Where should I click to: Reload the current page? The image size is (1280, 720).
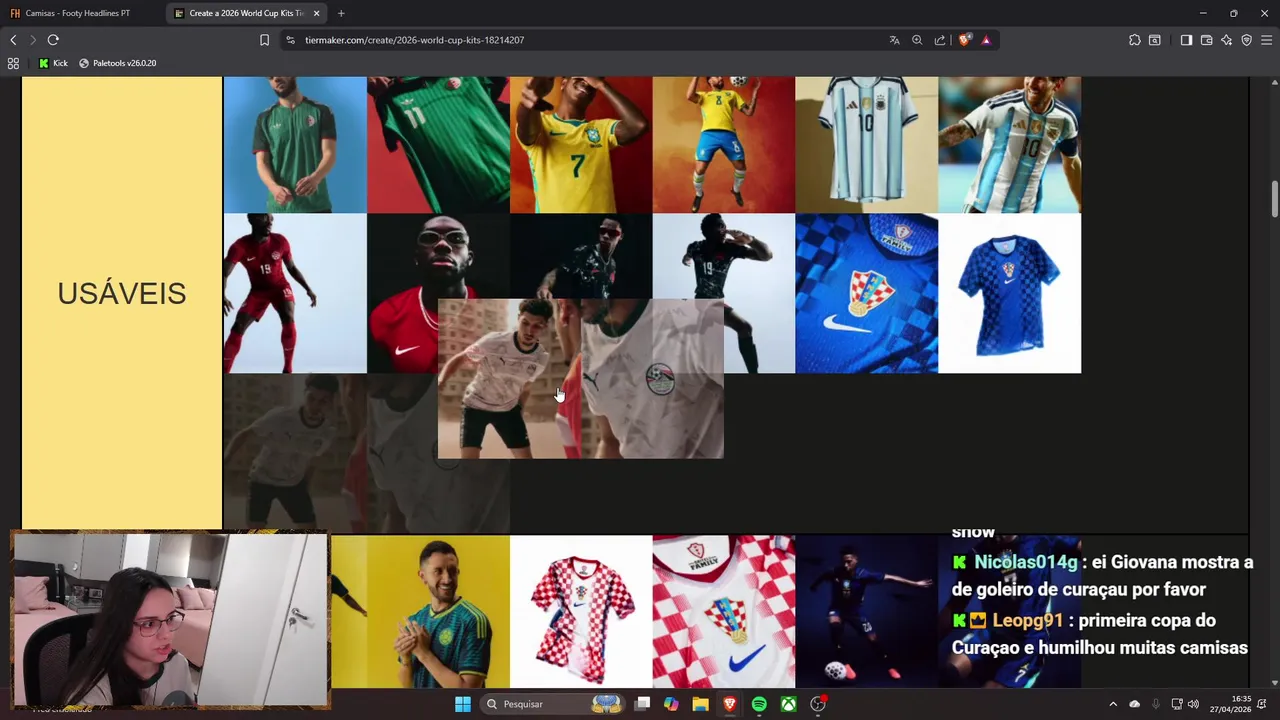[53, 40]
